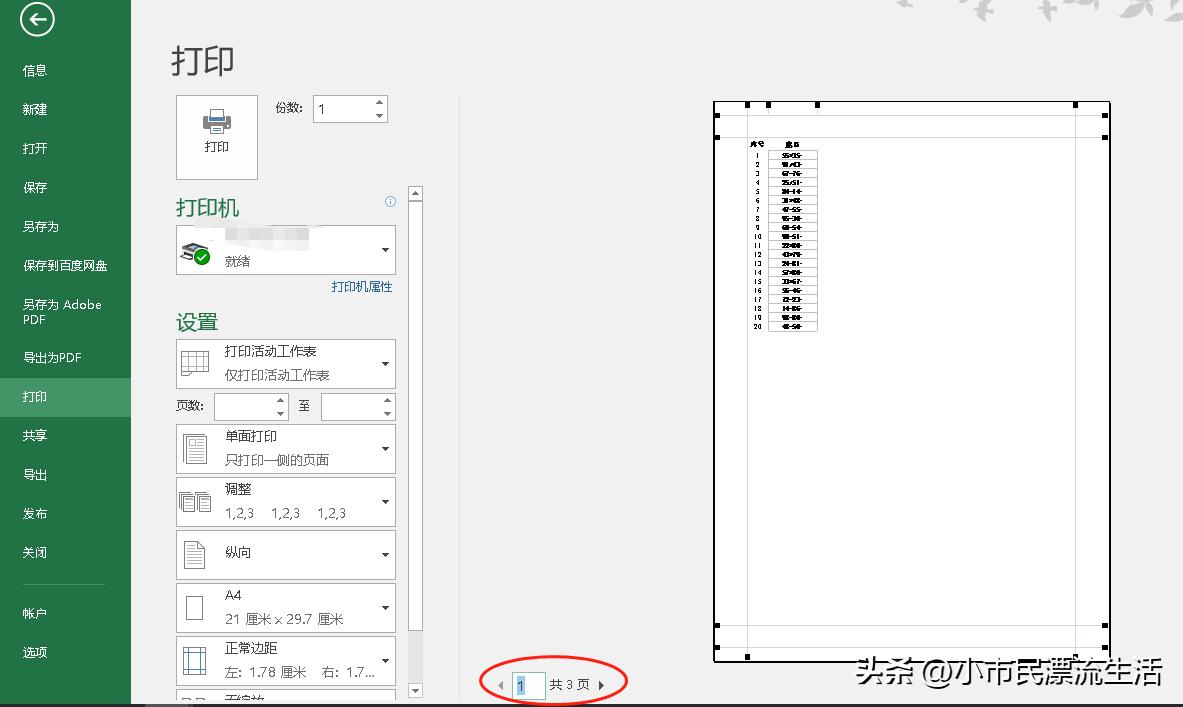
Task: Click the scaling adjustment (调整) icon
Action: (195, 500)
